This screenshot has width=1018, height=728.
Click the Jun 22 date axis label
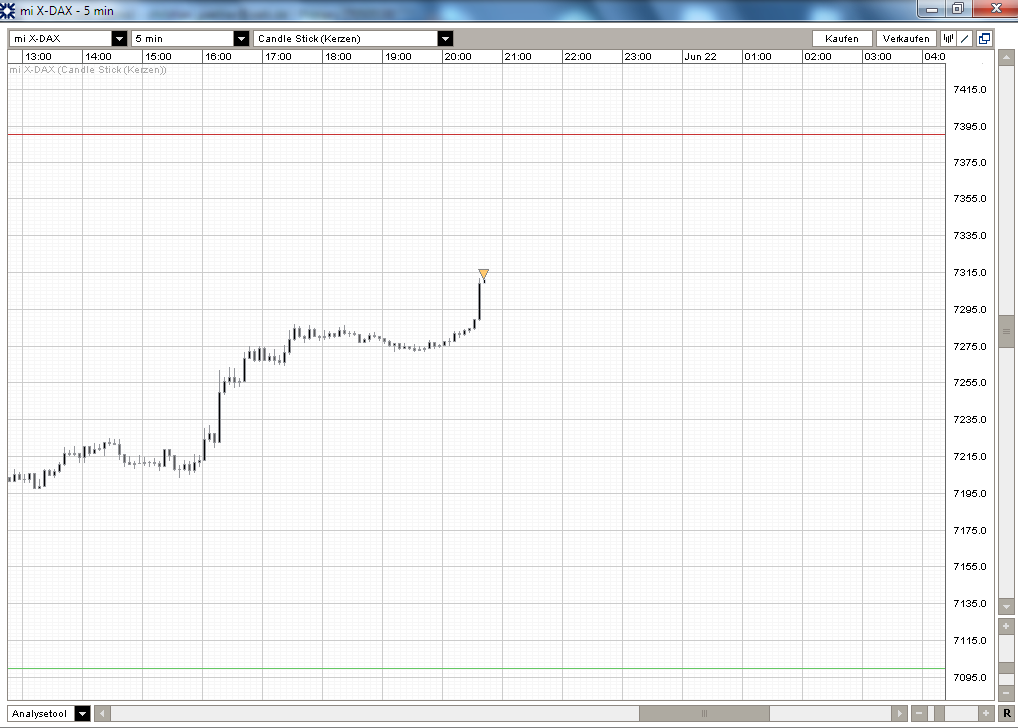(701, 56)
